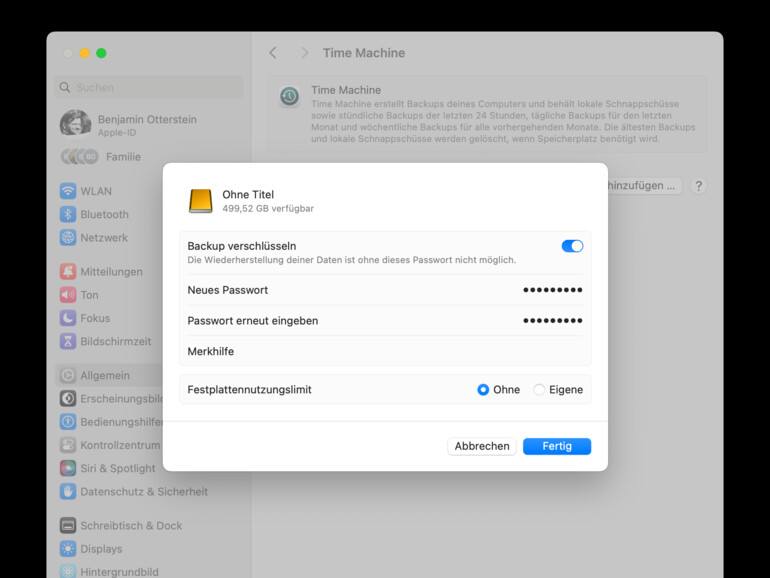Click the Apple-ID label
Screen dimensions: 770x578
pyautogui.click(x=117, y=133)
